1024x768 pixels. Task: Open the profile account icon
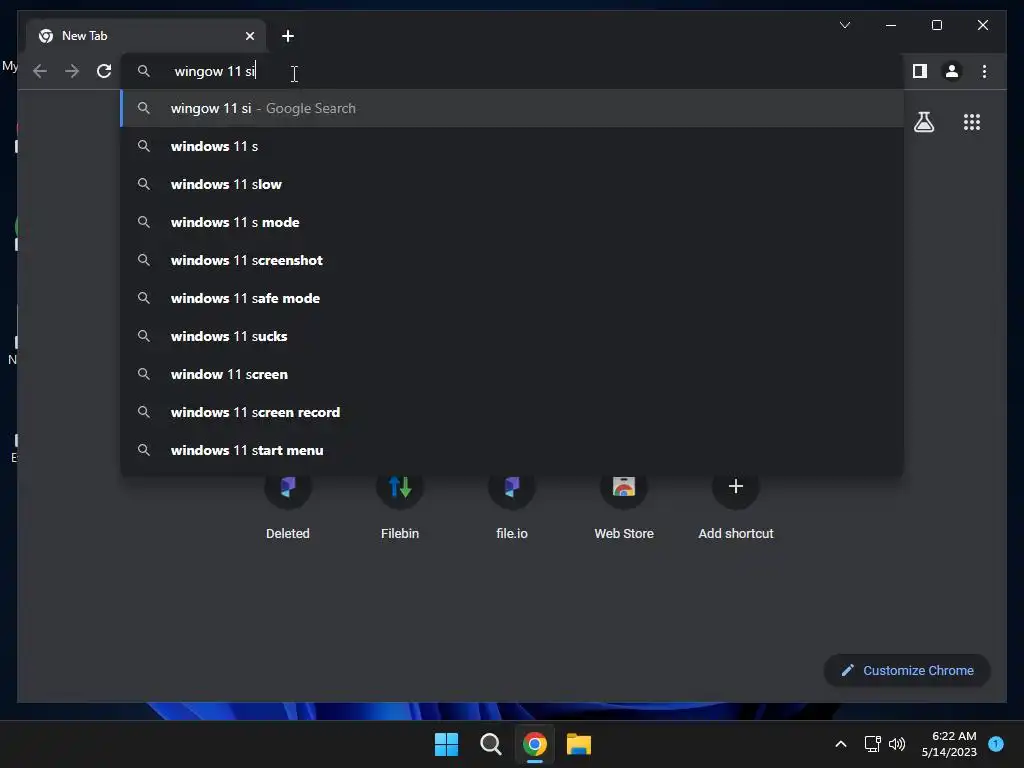pos(952,71)
